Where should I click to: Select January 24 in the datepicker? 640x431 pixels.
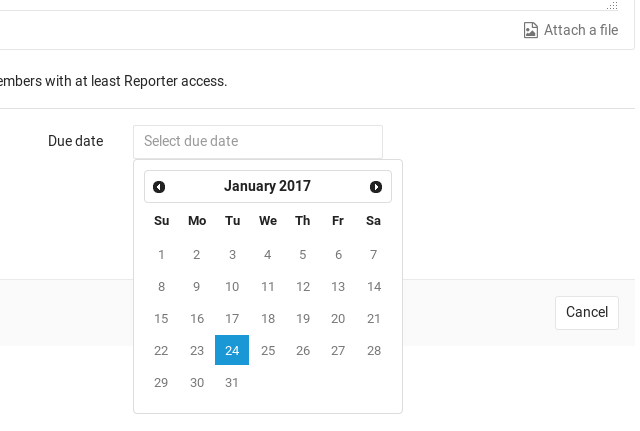[232, 350]
